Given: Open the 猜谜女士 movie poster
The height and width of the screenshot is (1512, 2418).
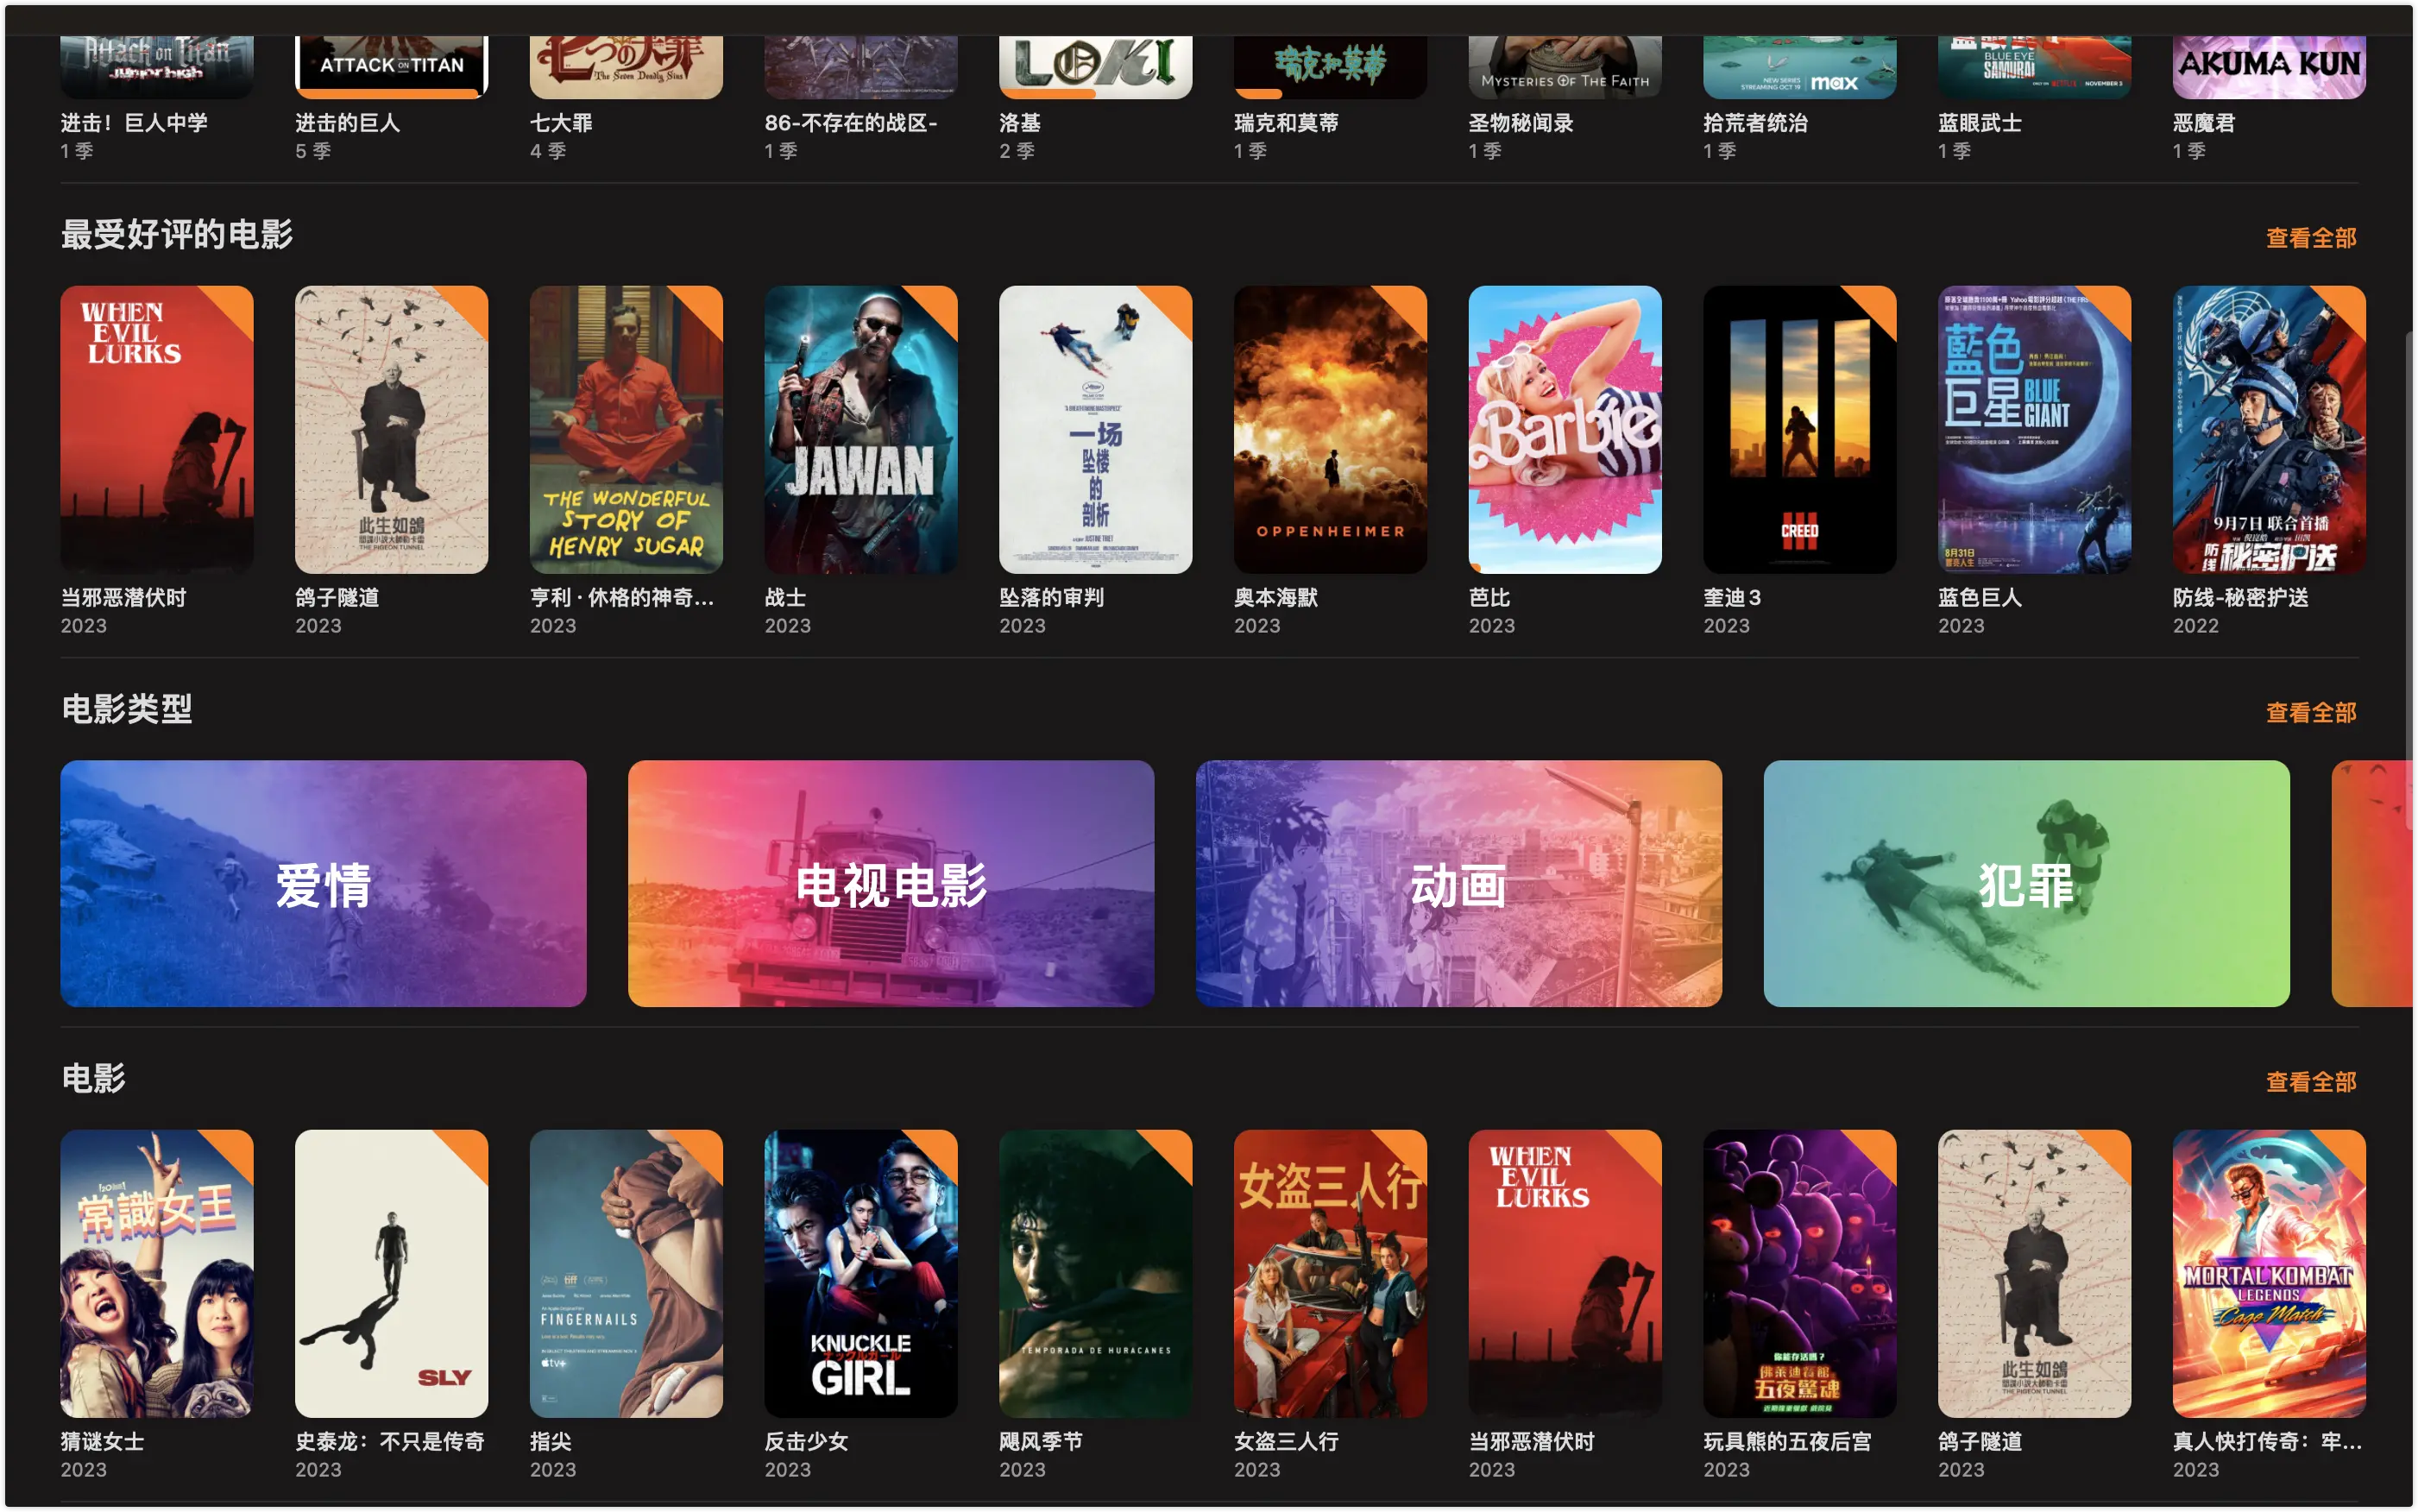Looking at the screenshot, I should 157,1274.
